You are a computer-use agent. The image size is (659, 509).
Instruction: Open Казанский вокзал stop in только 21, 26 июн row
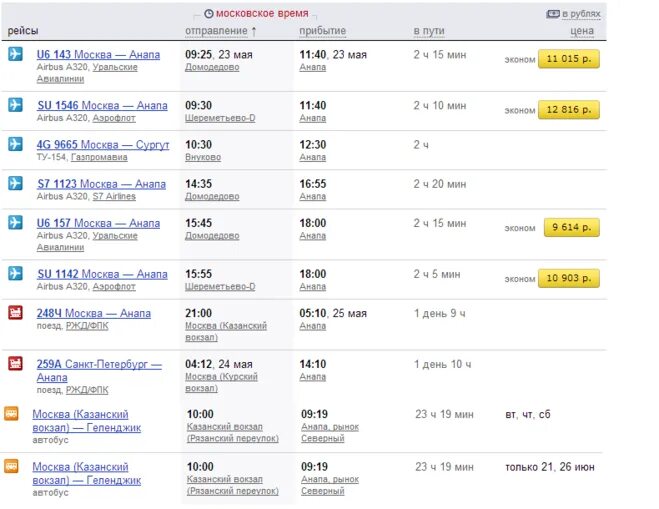[x=233, y=485]
